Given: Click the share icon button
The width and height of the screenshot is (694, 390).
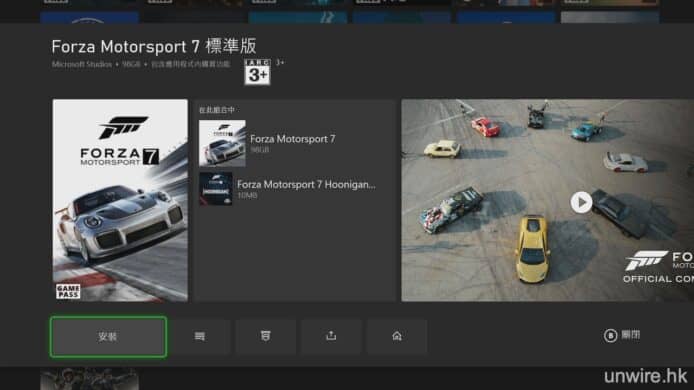Looking at the screenshot, I should point(331,337).
